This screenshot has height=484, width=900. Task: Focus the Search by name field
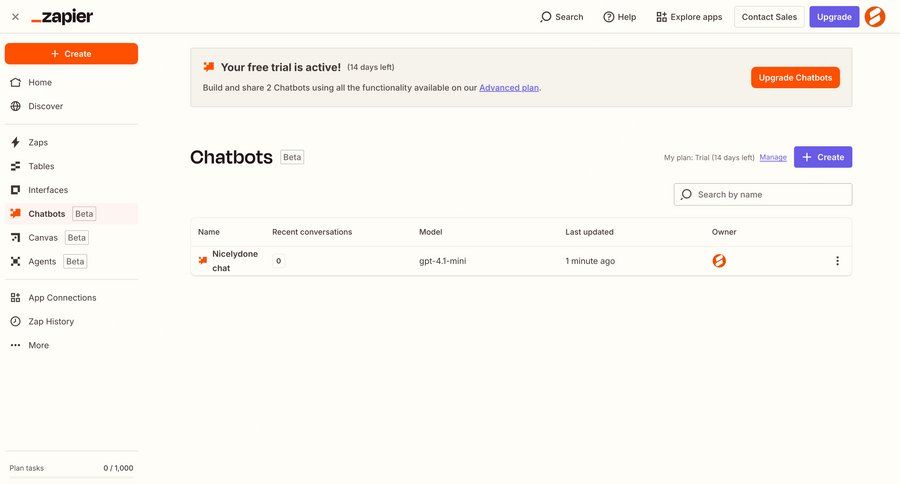tap(763, 195)
